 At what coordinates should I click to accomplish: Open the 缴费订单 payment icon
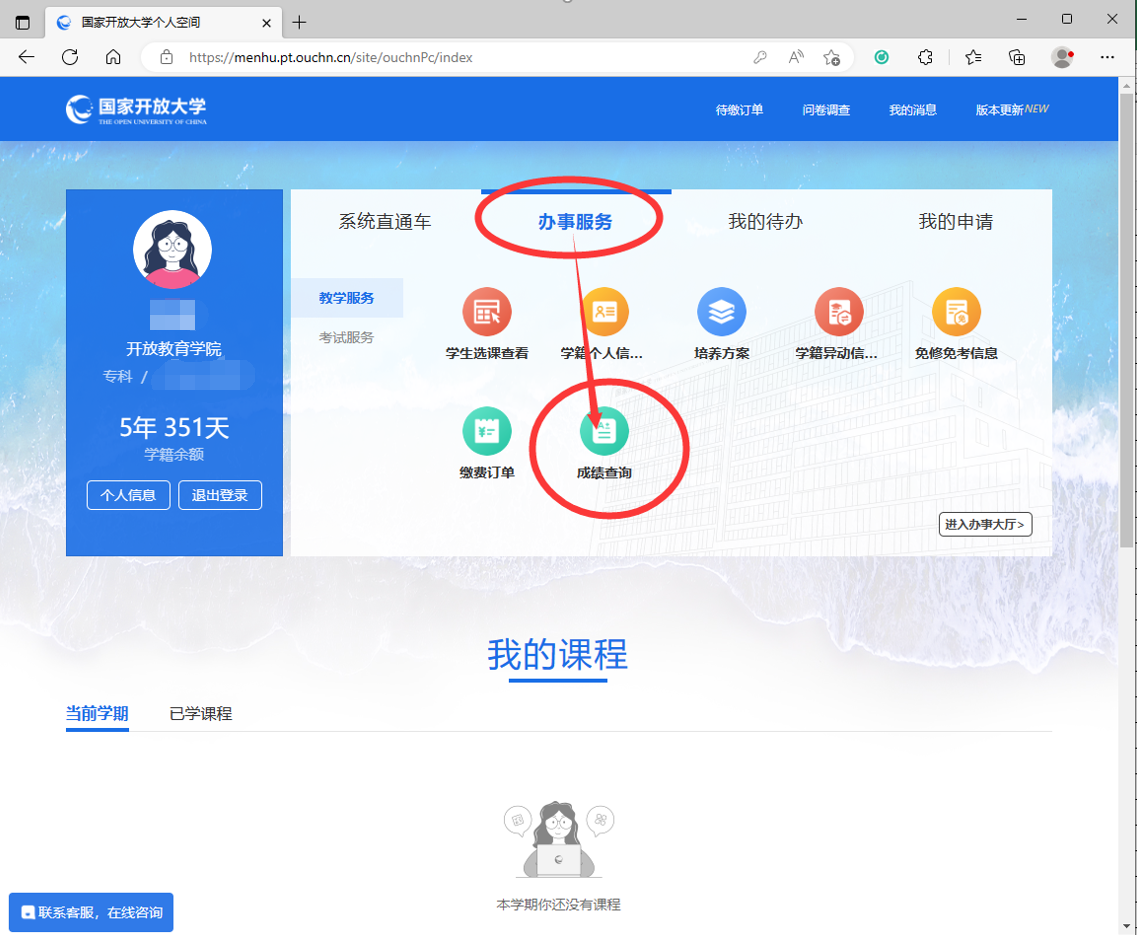(x=487, y=432)
